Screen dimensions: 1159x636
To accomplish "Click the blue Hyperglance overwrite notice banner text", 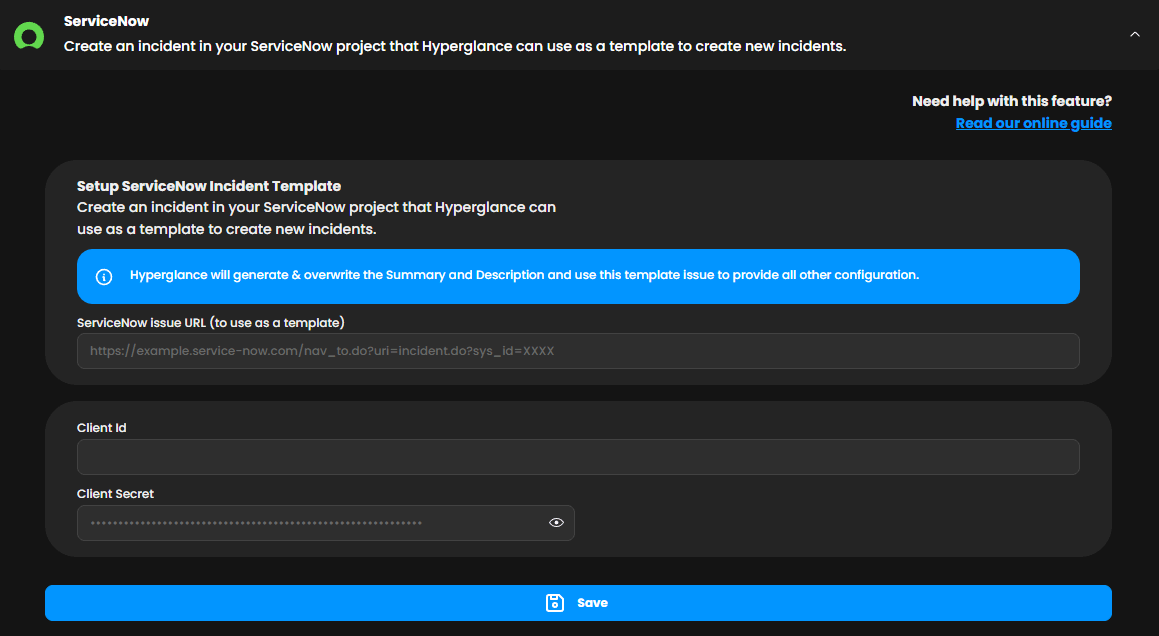I will (524, 275).
